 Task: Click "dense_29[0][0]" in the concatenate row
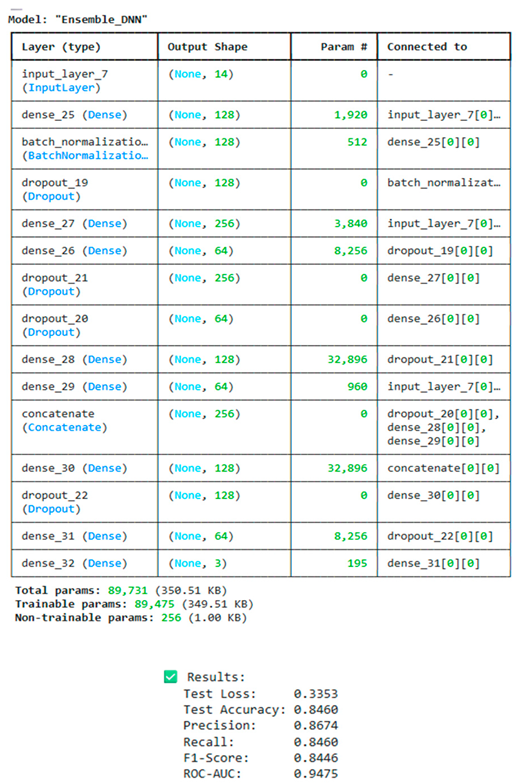[434, 441]
